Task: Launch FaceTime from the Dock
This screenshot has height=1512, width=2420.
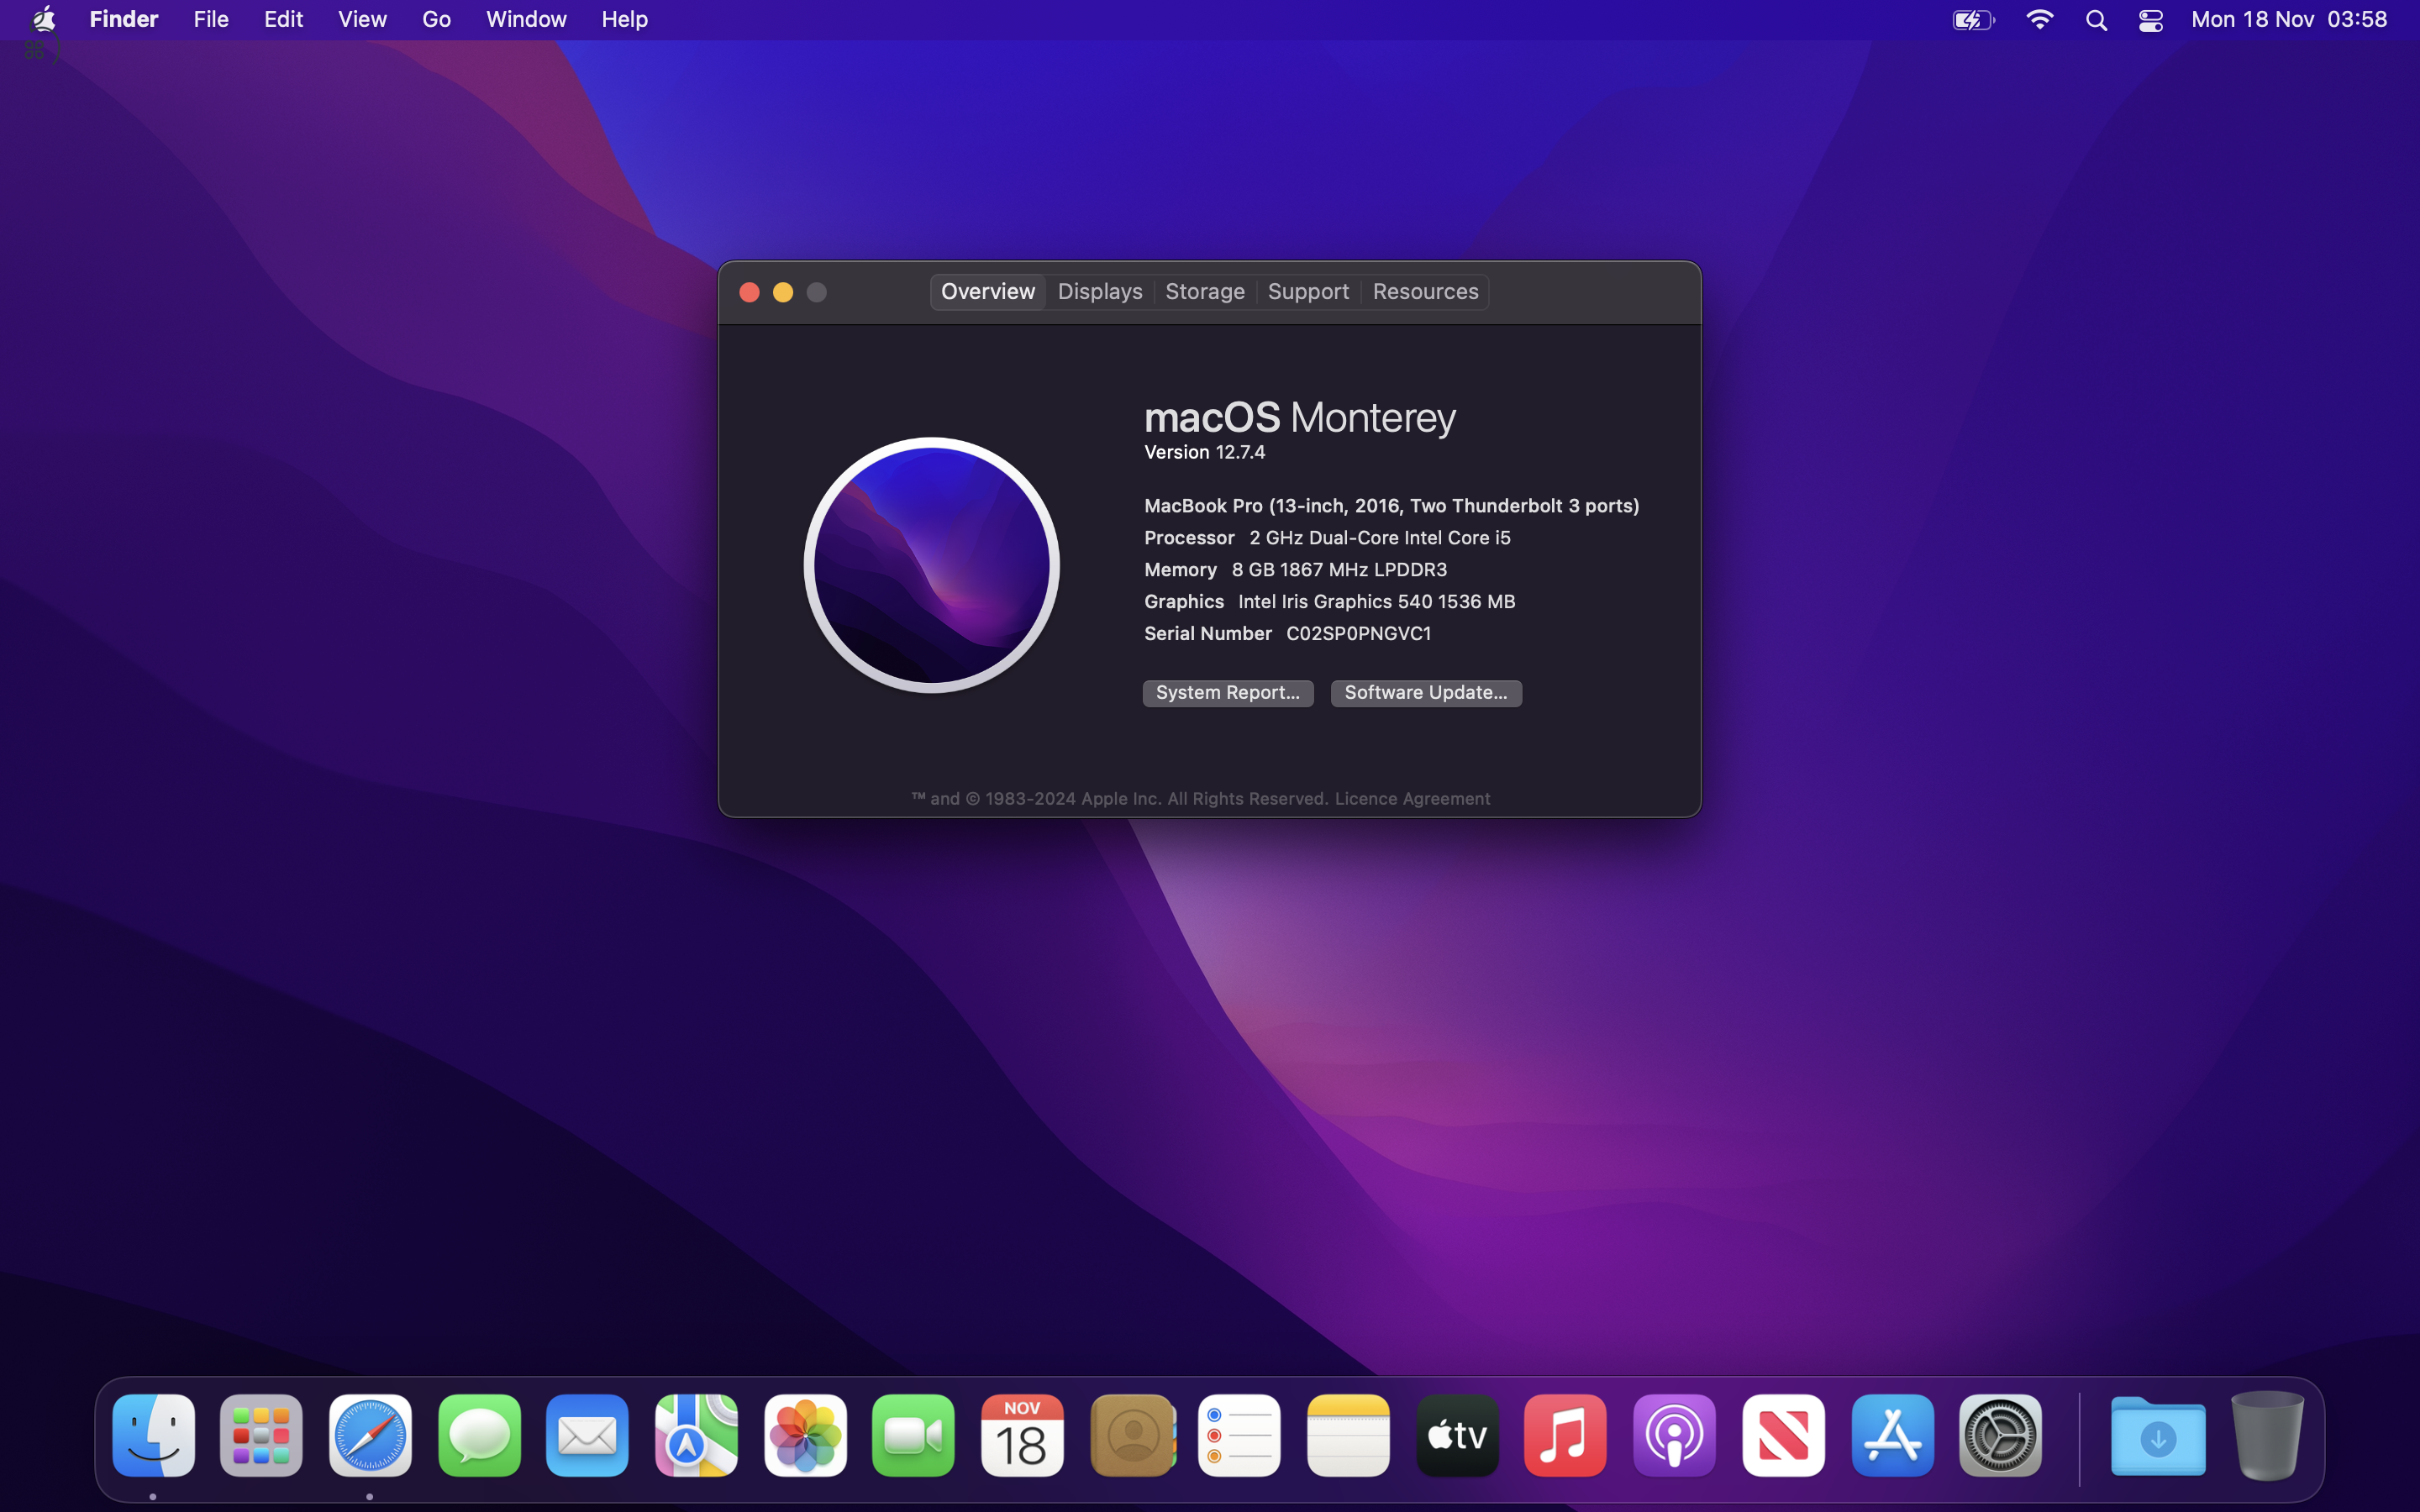Action: coord(913,1435)
